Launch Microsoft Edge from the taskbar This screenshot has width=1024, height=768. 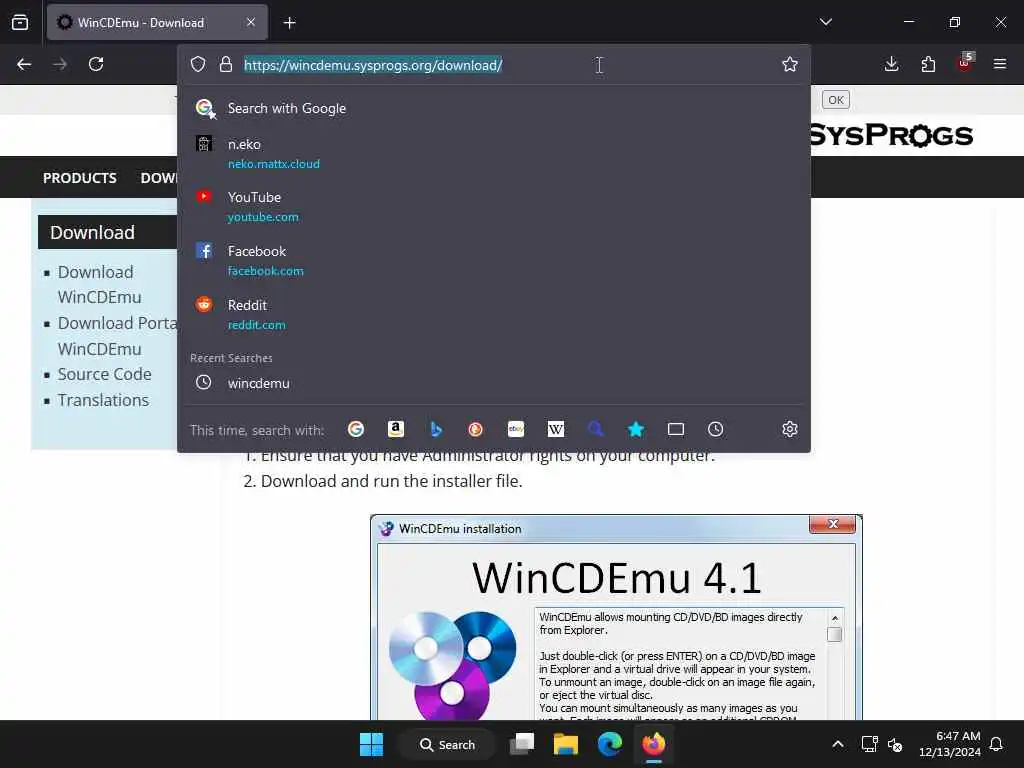610,744
